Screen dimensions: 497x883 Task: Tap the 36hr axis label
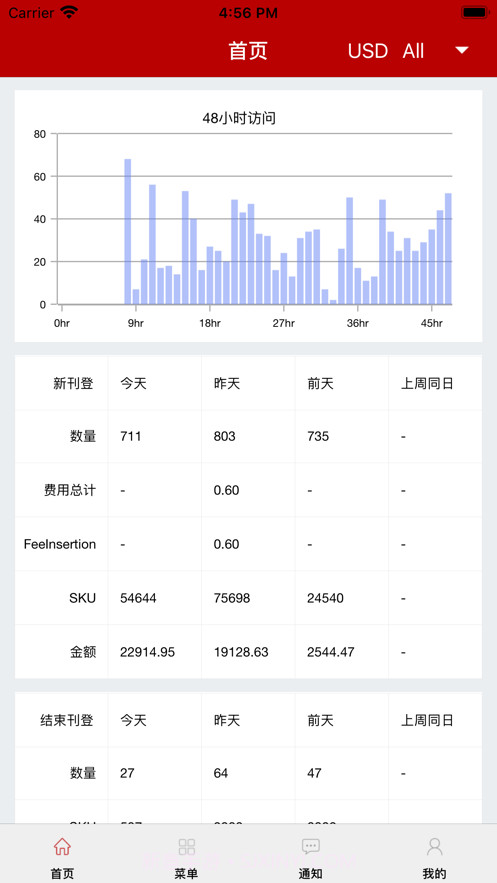click(357, 323)
